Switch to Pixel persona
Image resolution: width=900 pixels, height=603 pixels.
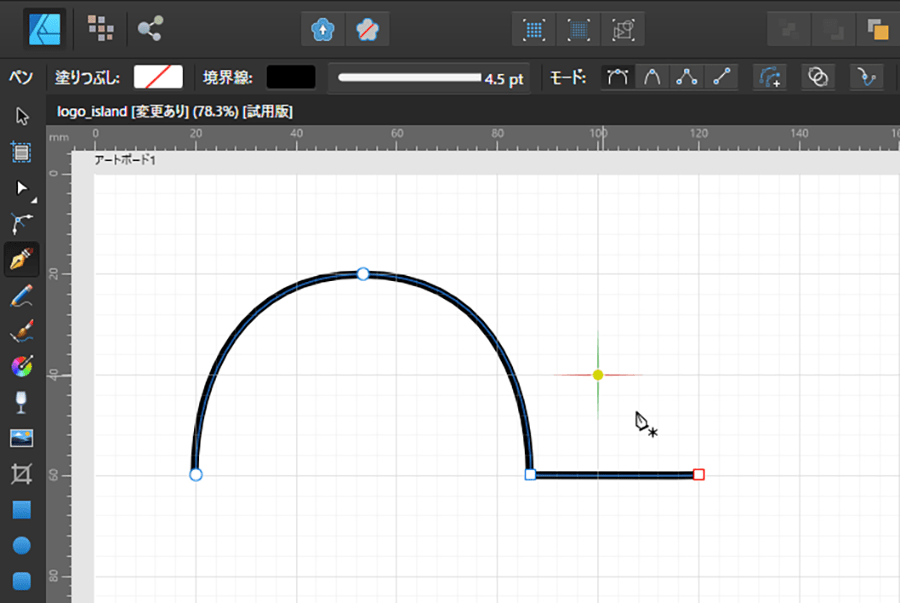pyautogui.click(x=100, y=28)
